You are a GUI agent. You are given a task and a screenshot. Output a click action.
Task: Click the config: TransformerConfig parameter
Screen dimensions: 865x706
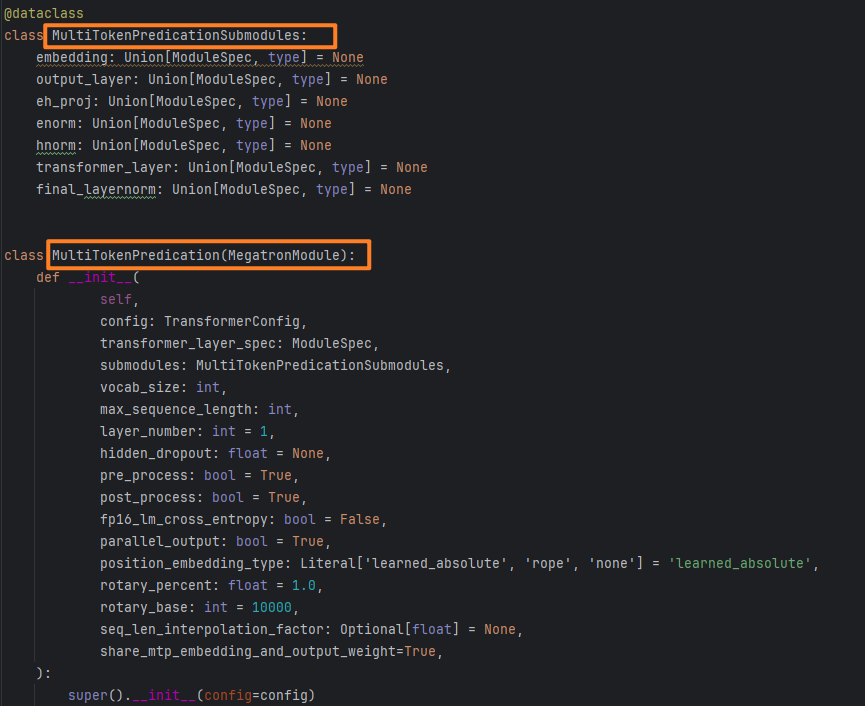tap(203, 322)
